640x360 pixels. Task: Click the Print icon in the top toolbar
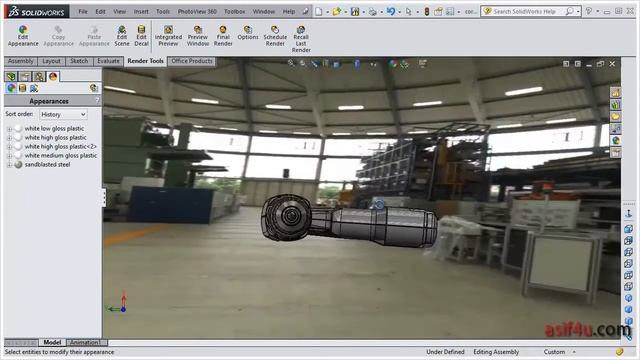(373, 11)
